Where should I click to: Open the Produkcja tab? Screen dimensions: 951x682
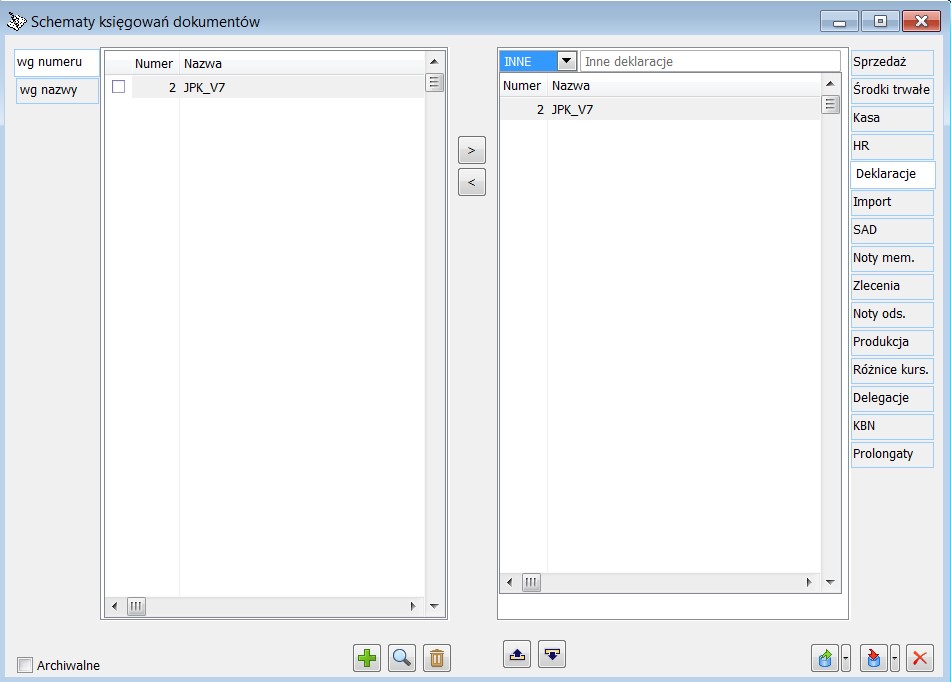[x=892, y=342]
